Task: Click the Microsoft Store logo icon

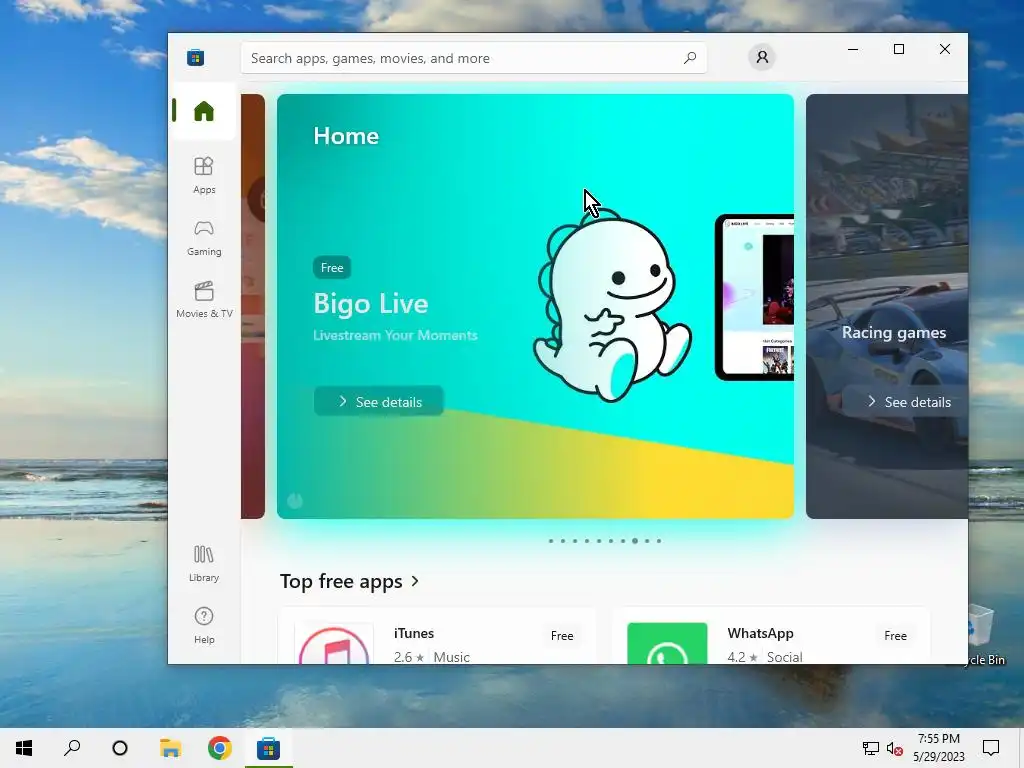Action: (x=195, y=57)
